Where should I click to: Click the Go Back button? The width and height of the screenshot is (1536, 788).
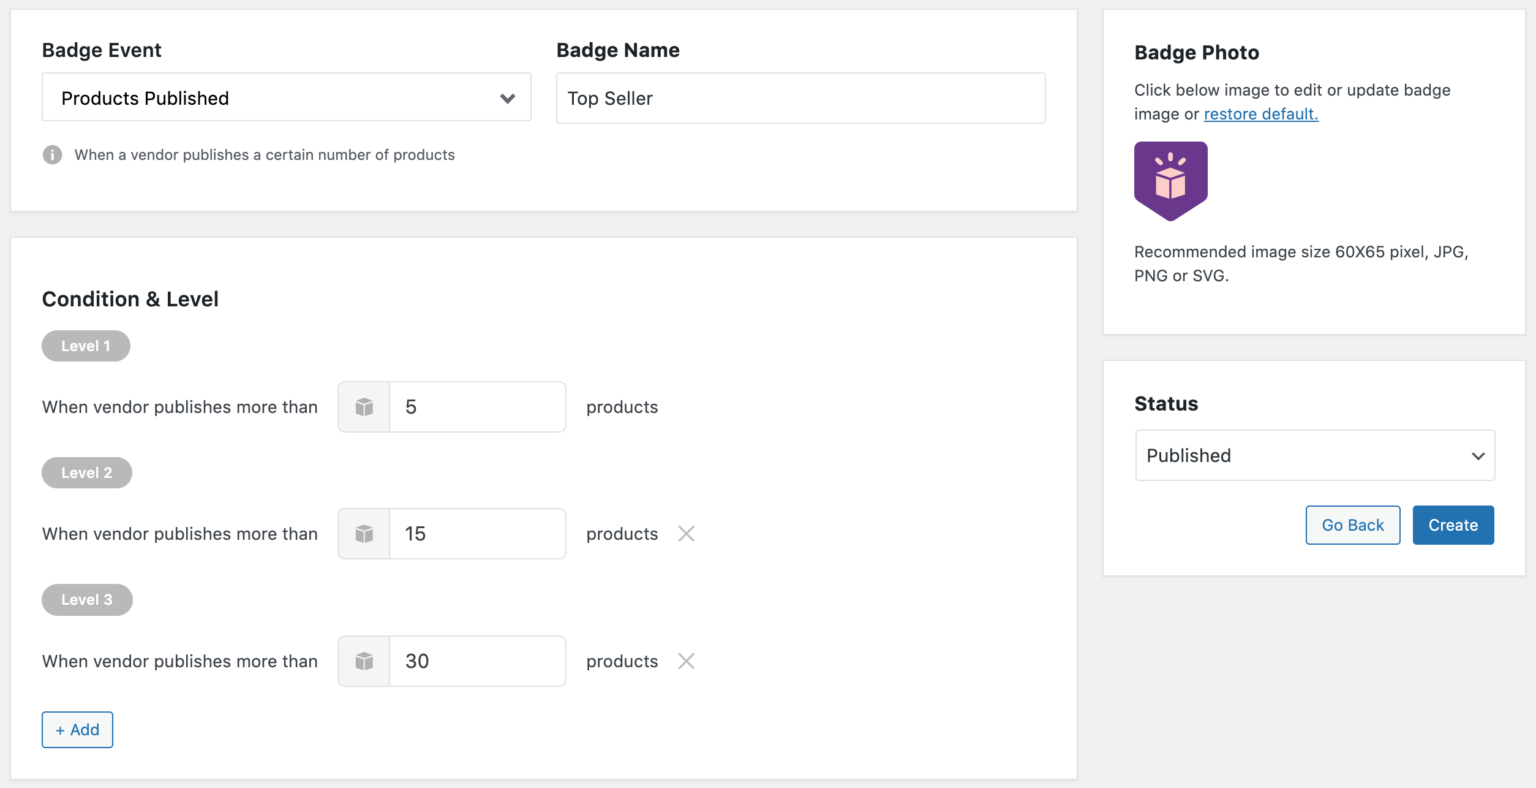(1352, 524)
